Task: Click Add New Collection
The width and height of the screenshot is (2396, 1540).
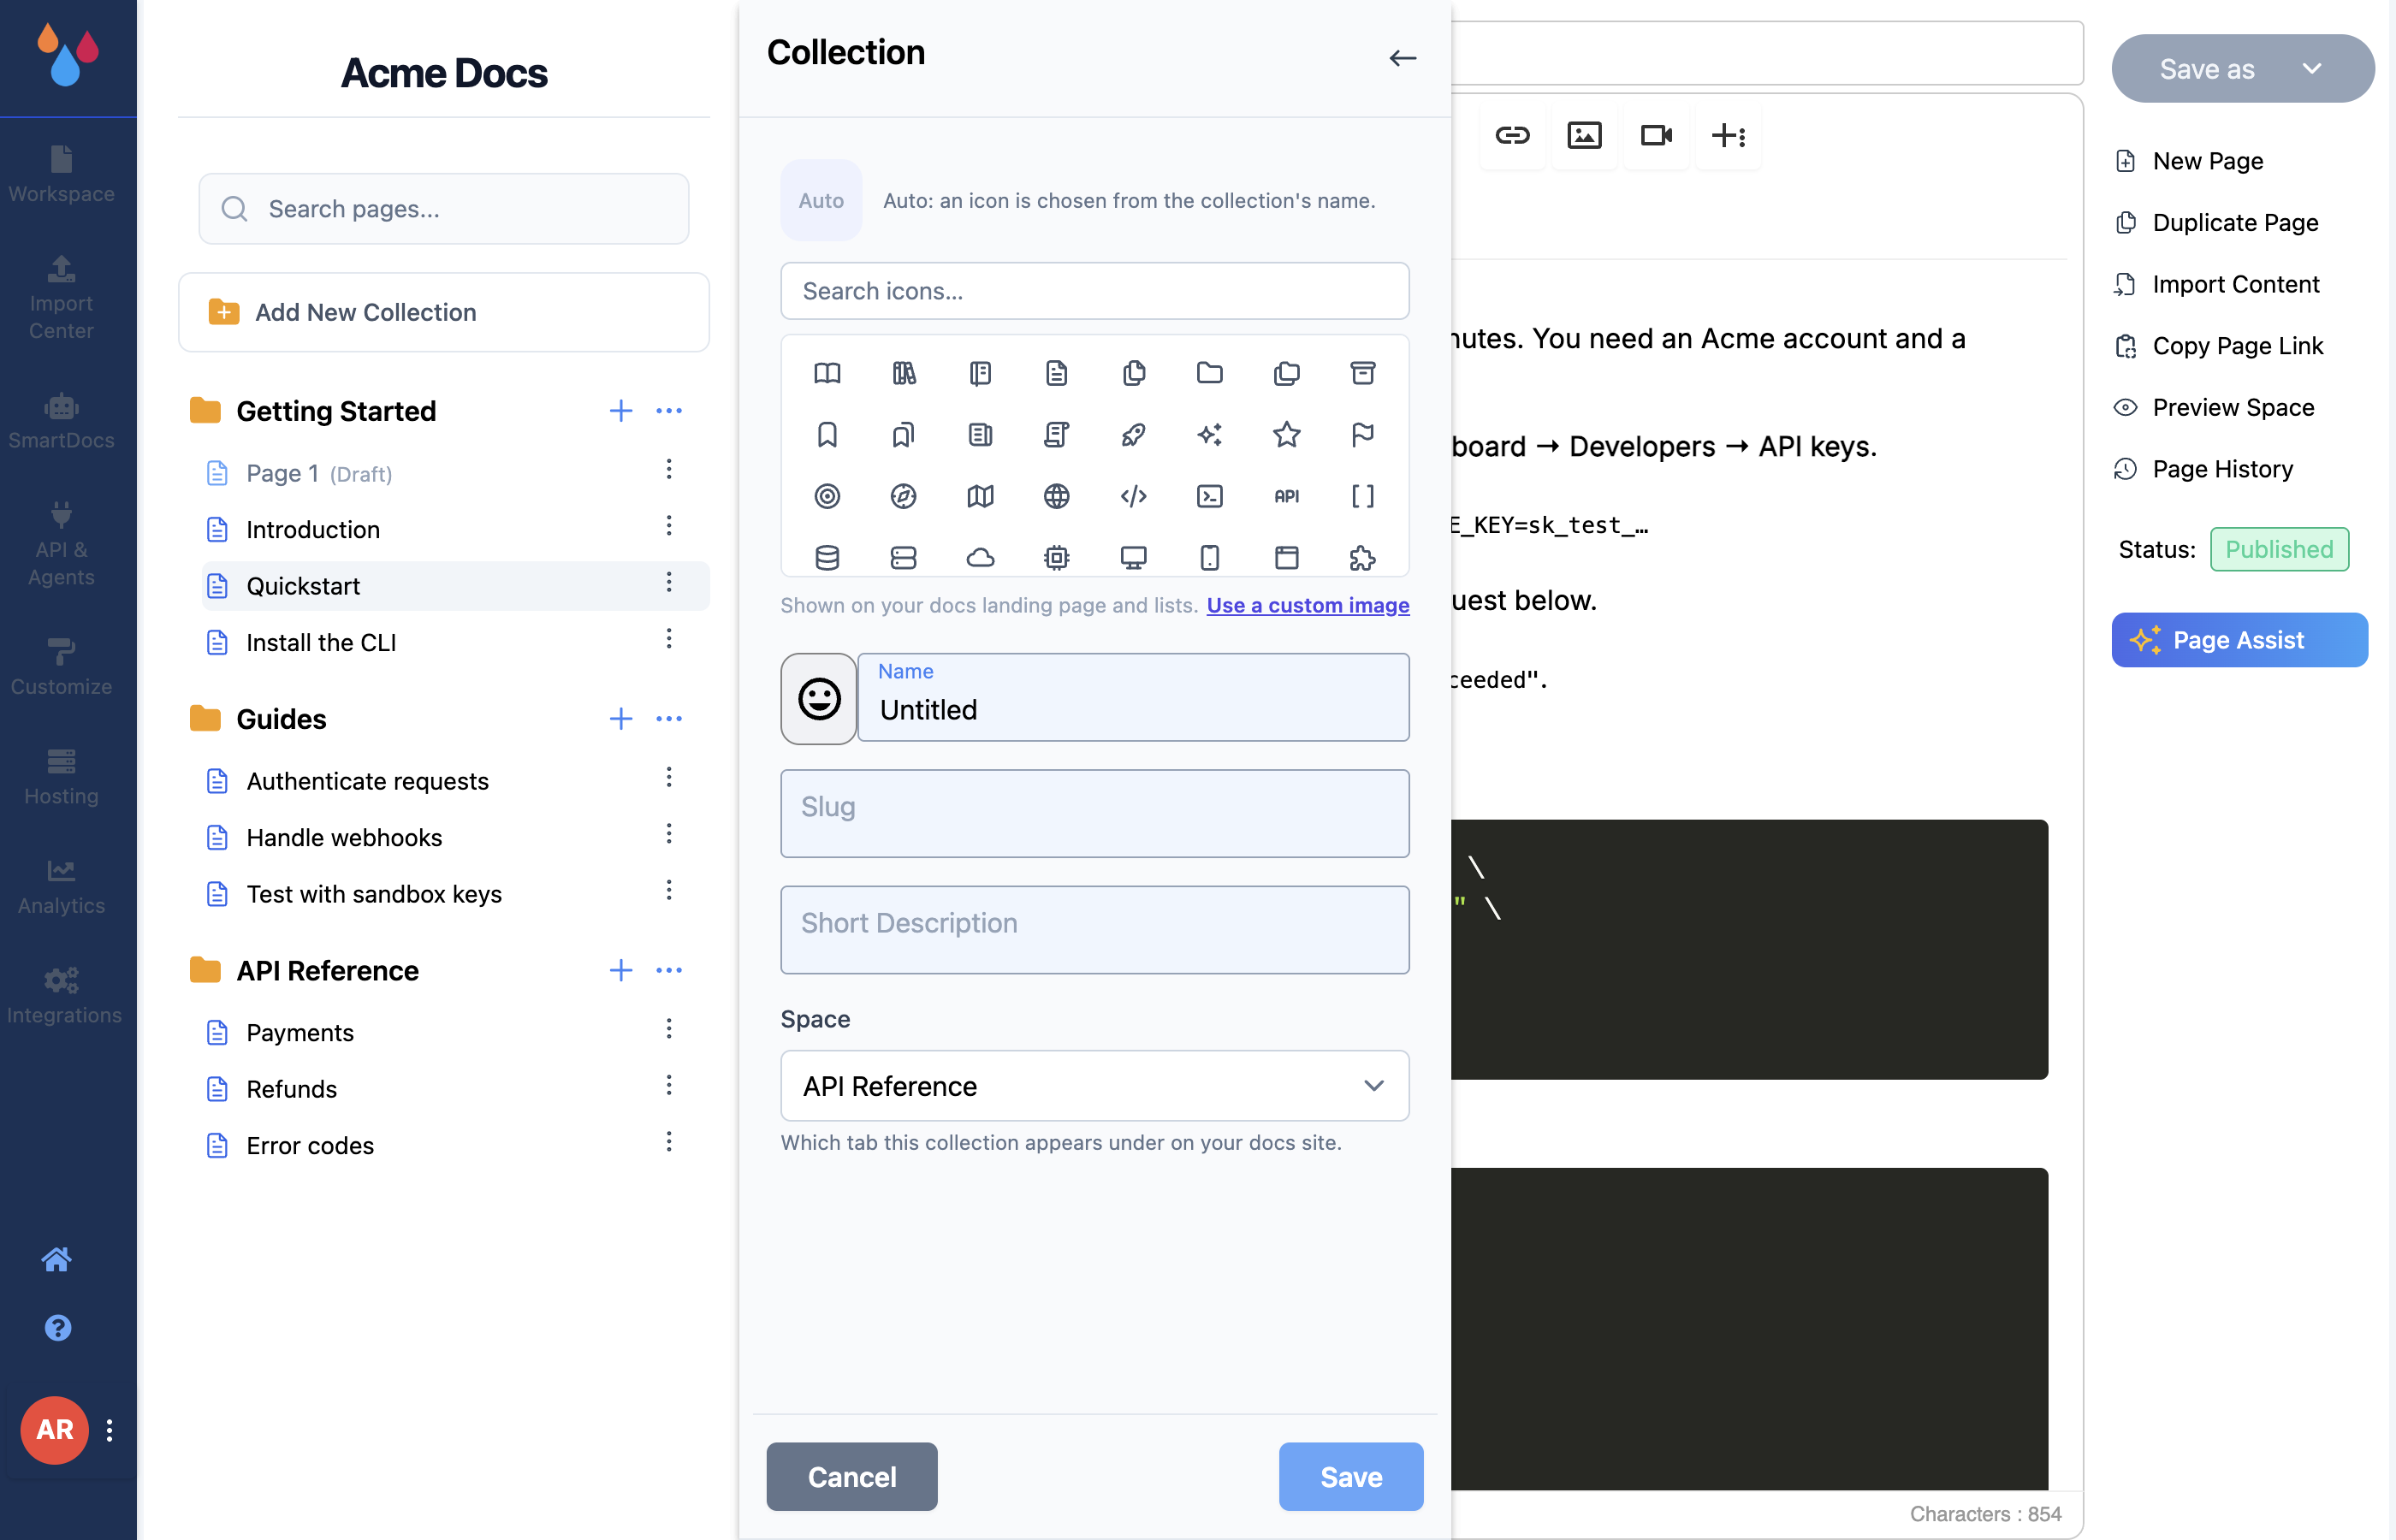Action: tap(444, 312)
